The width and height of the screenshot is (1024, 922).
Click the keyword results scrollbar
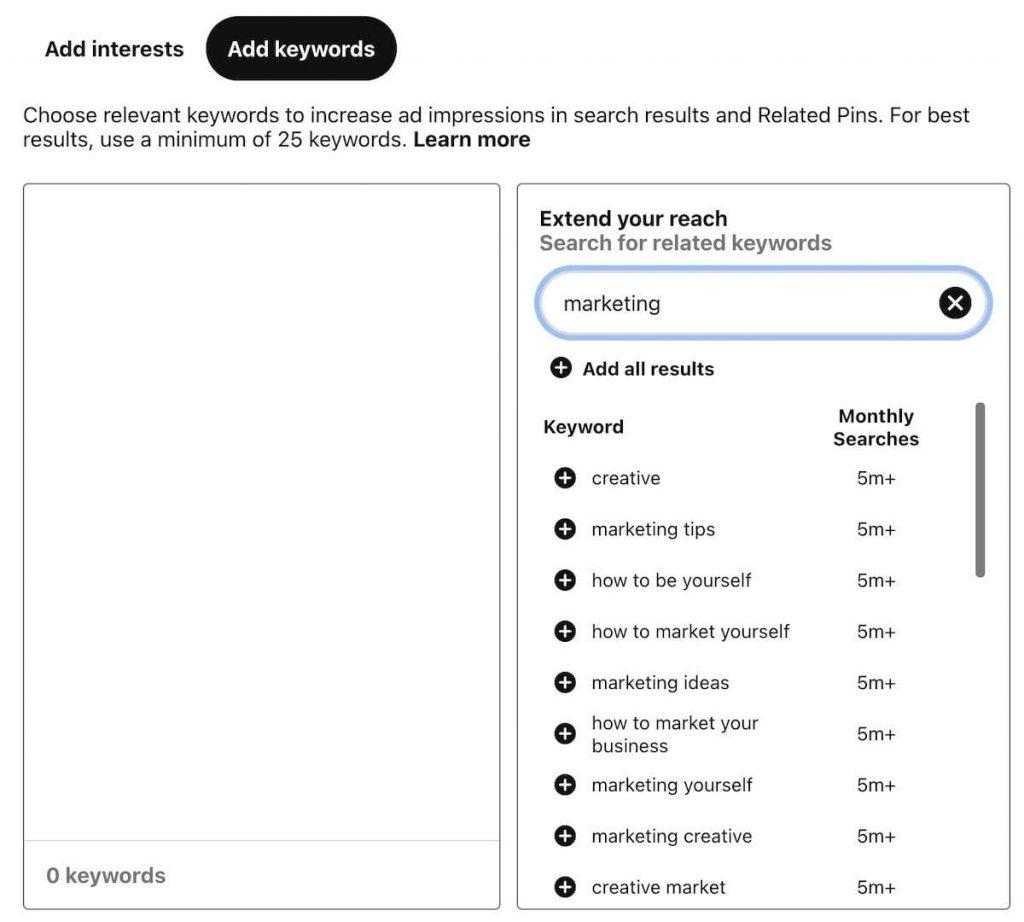[x=980, y=489]
